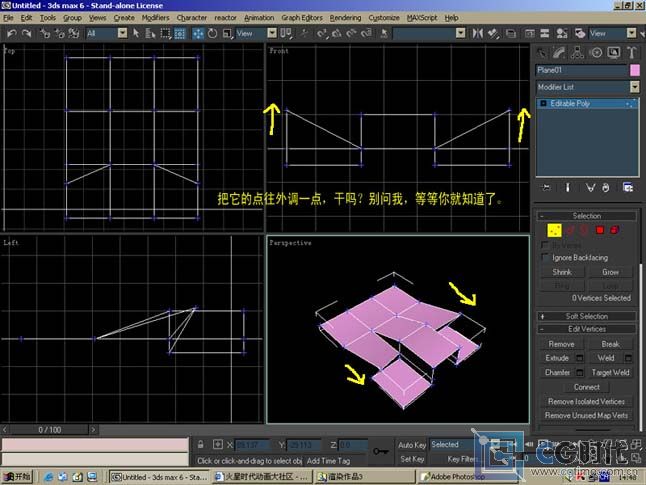Click the pink object color swatch
646x485 pixels.
(x=633, y=70)
